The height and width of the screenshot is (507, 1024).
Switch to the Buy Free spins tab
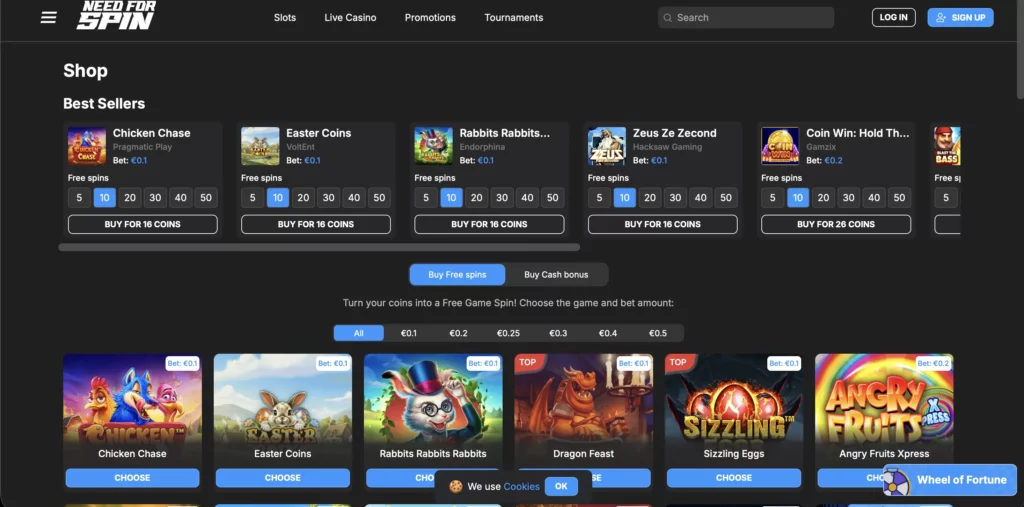457,274
